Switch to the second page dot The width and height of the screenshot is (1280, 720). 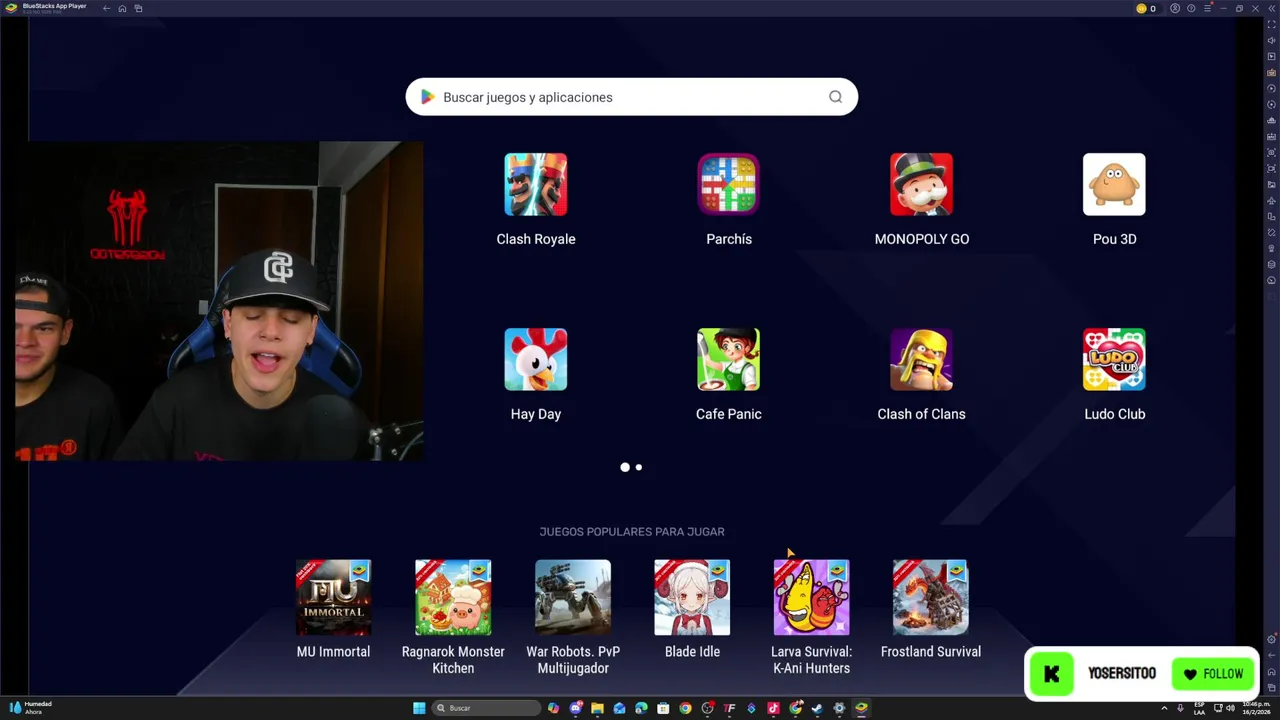(x=639, y=467)
